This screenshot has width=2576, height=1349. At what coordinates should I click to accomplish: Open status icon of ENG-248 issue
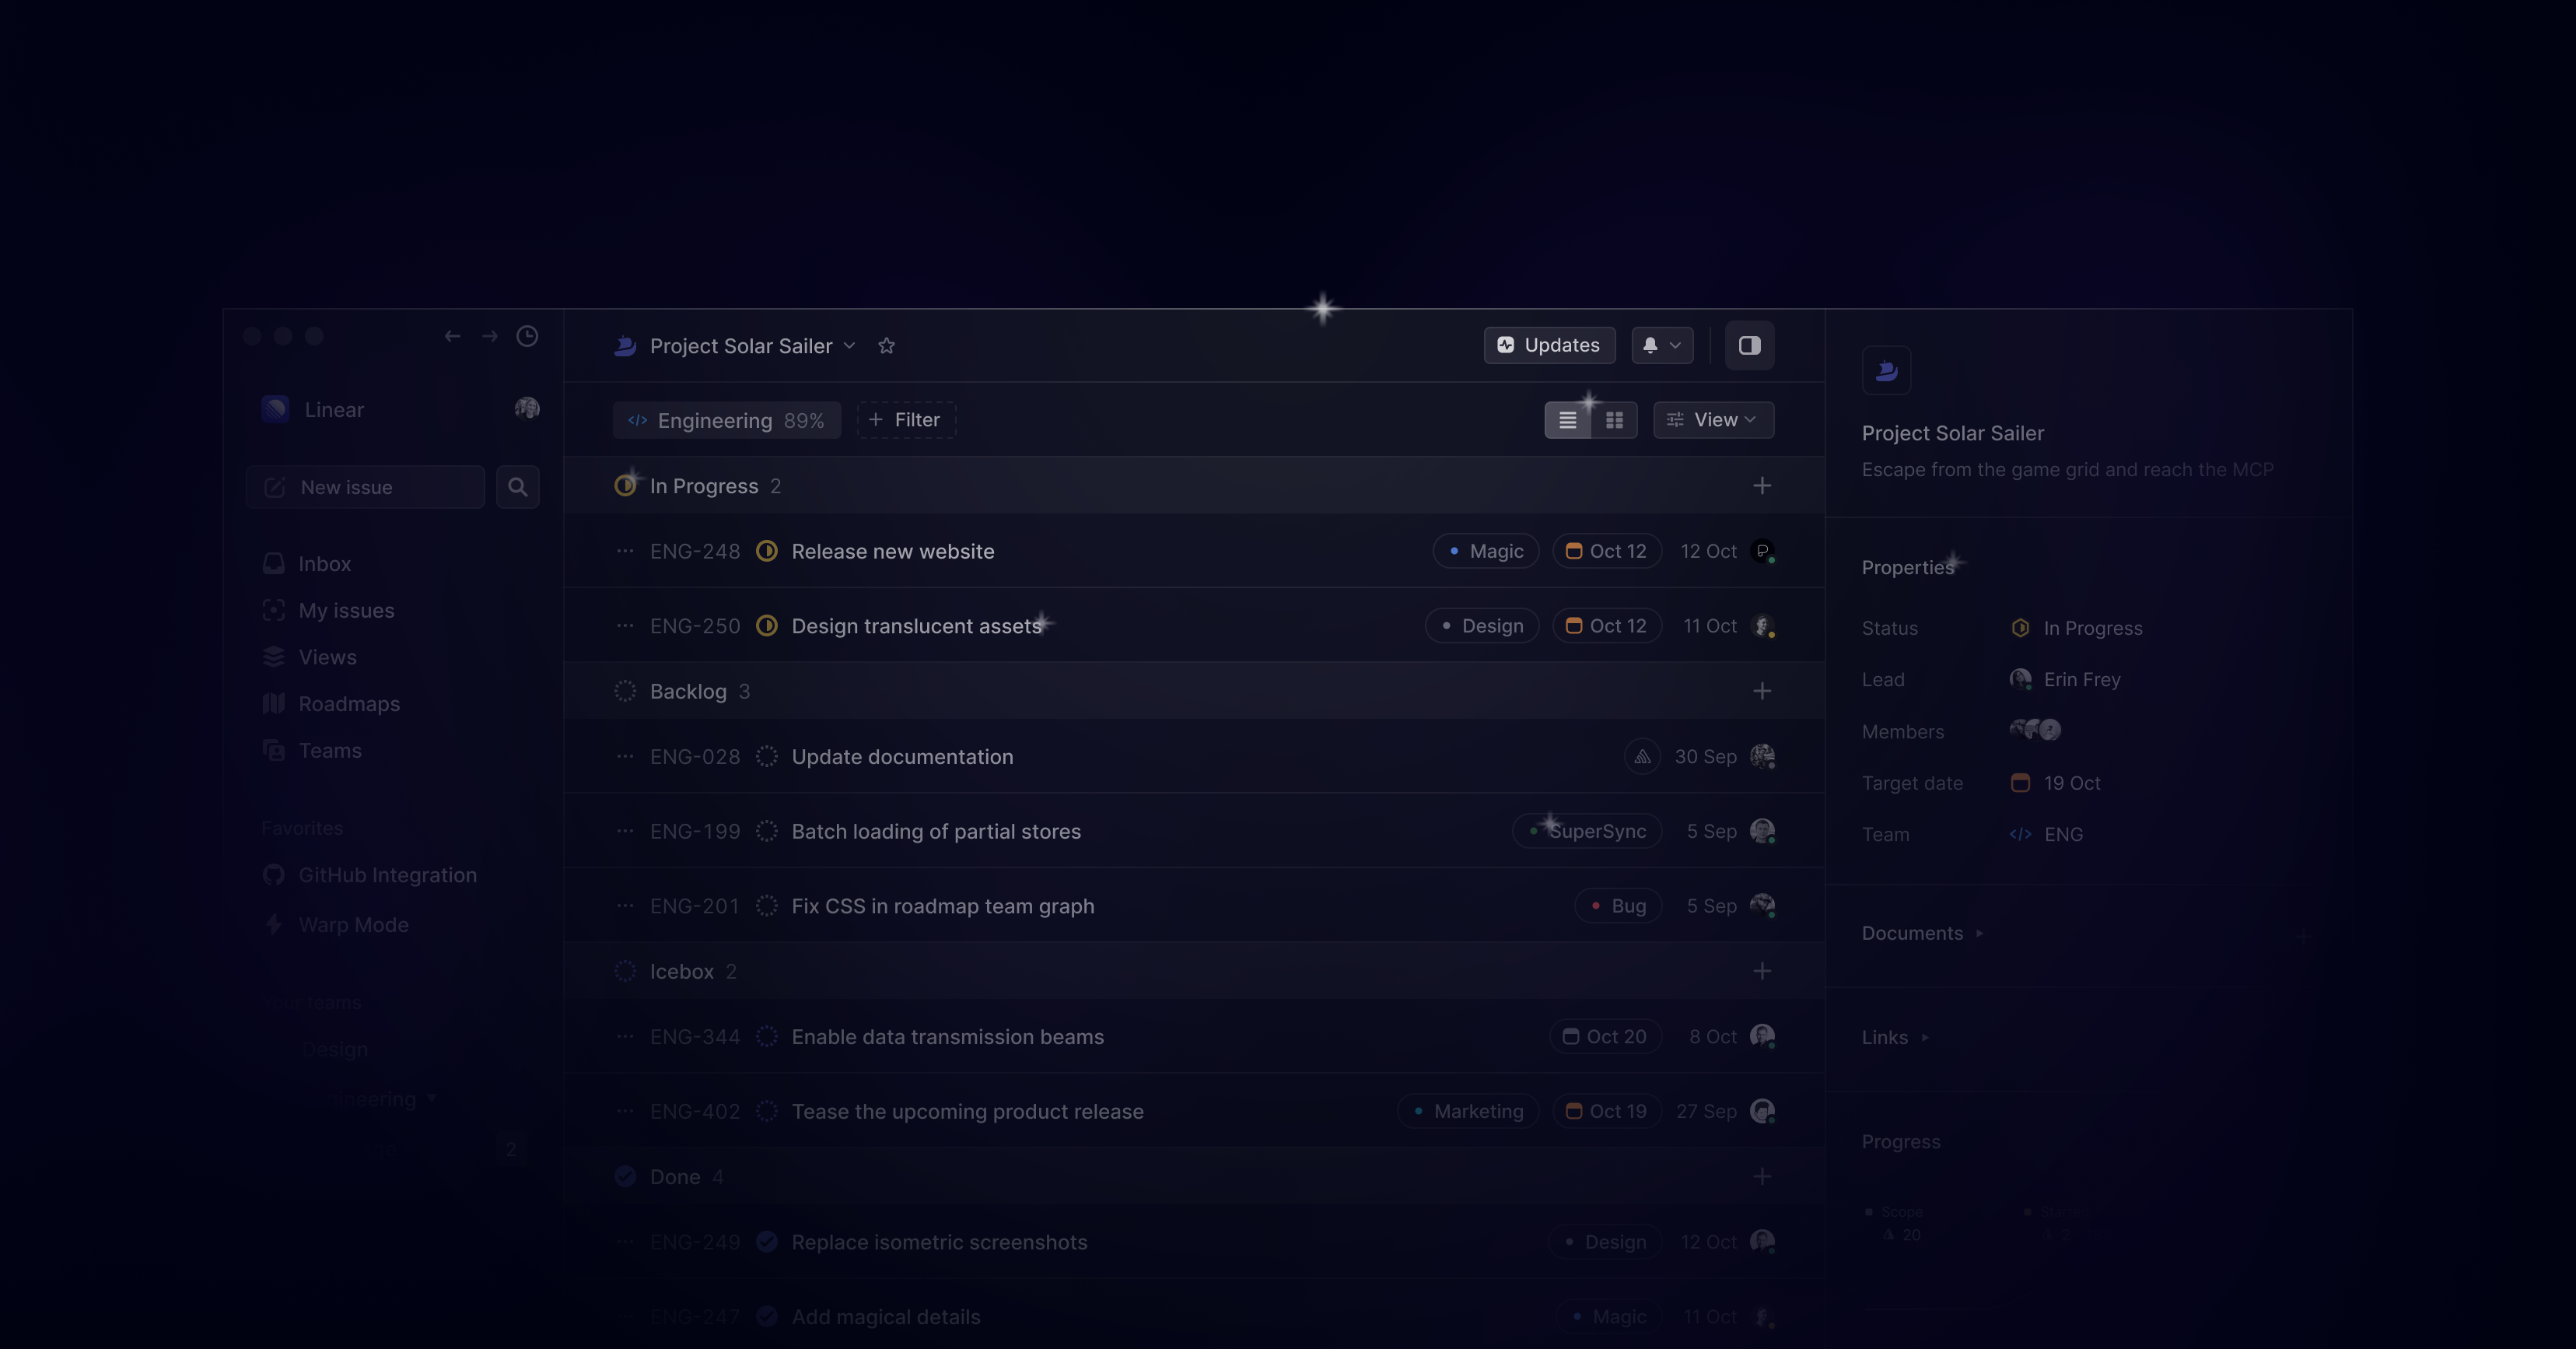coord(767,551)
